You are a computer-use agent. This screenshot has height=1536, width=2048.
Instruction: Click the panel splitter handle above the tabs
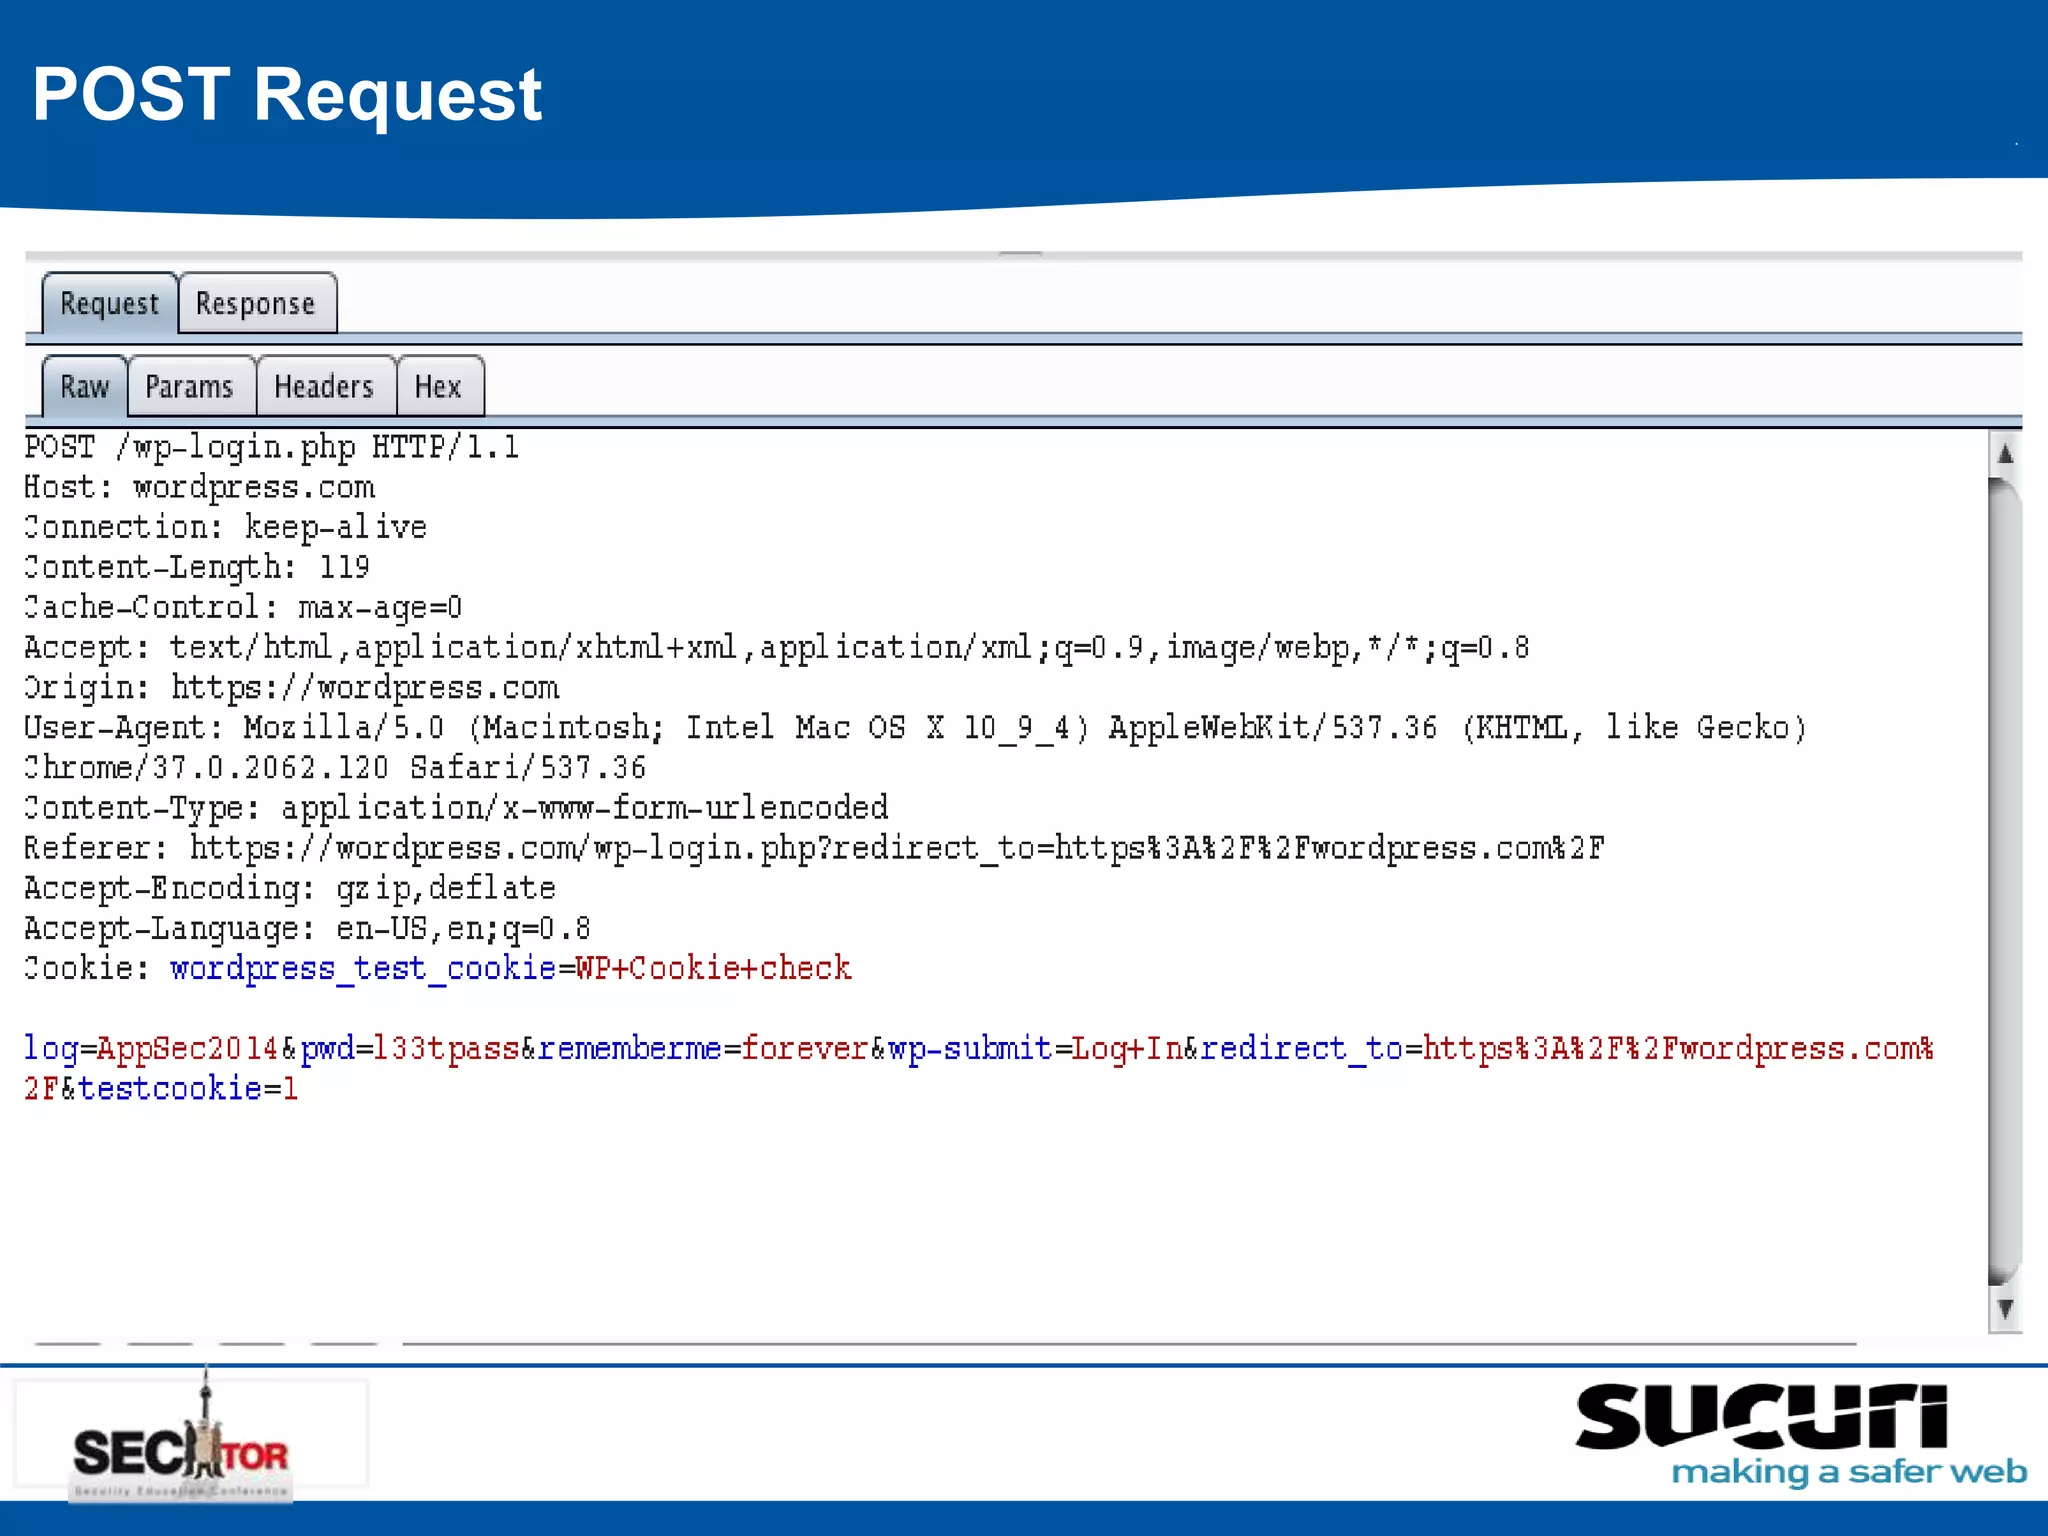pyautogui.click(x=1020, y=254)
